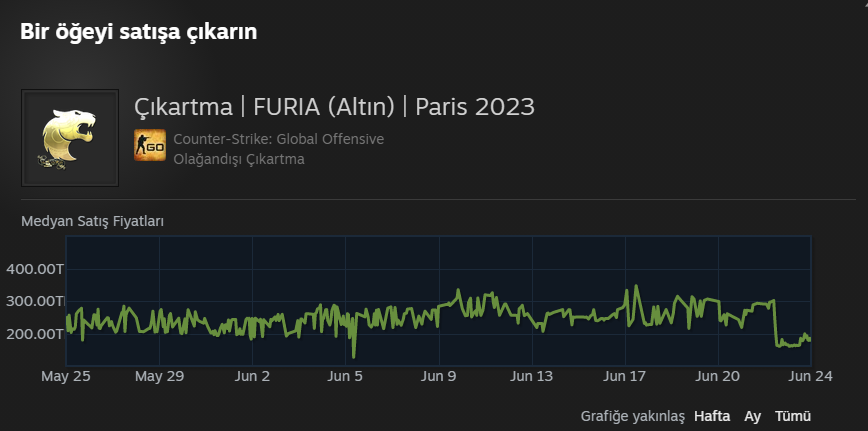Screen dimensions: 868x431
Task: Click the 'Jun 2' date axis label
Action: pos(252,376)
